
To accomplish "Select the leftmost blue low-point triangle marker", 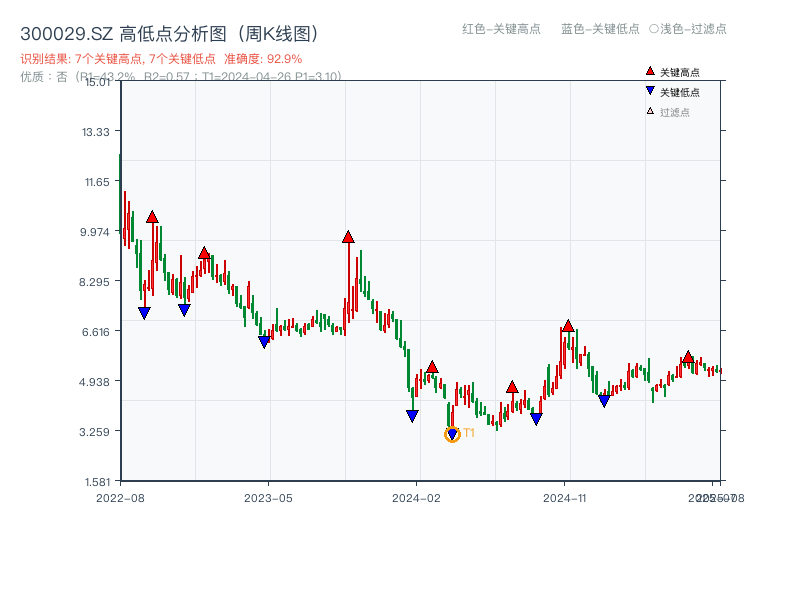I will click(x=144, y=313).
